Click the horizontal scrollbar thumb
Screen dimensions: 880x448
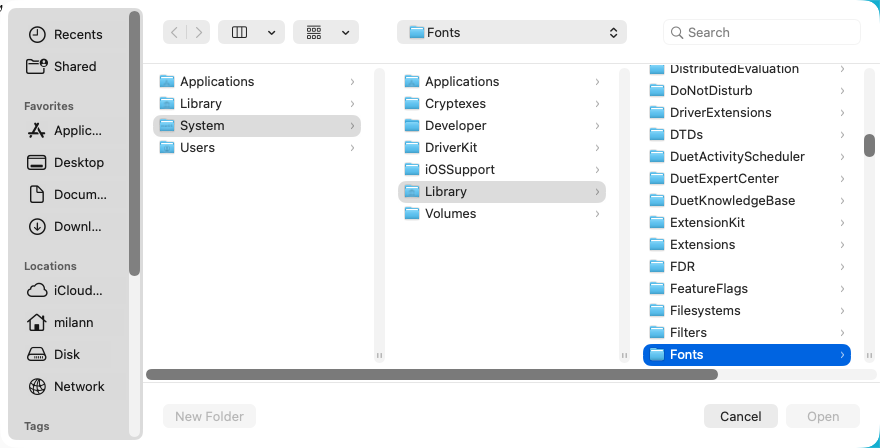pos(432,374)
